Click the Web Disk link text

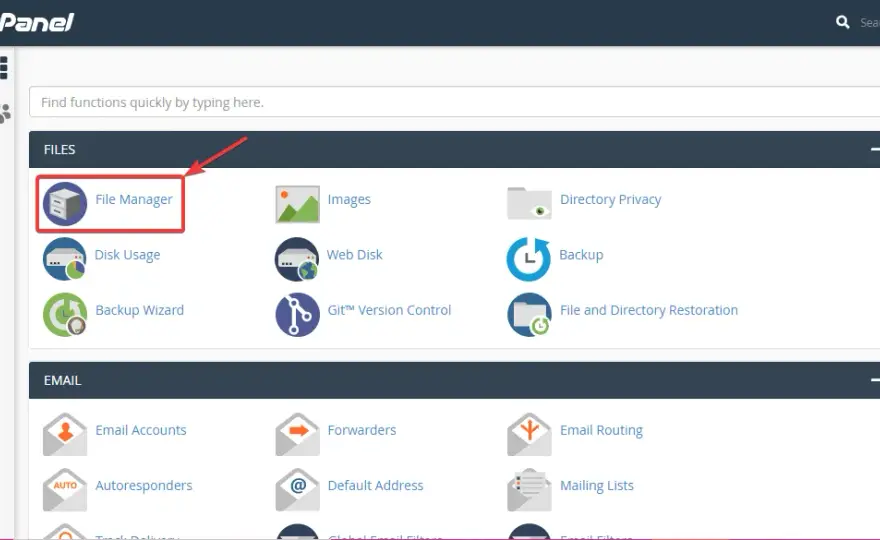(355, 255)
